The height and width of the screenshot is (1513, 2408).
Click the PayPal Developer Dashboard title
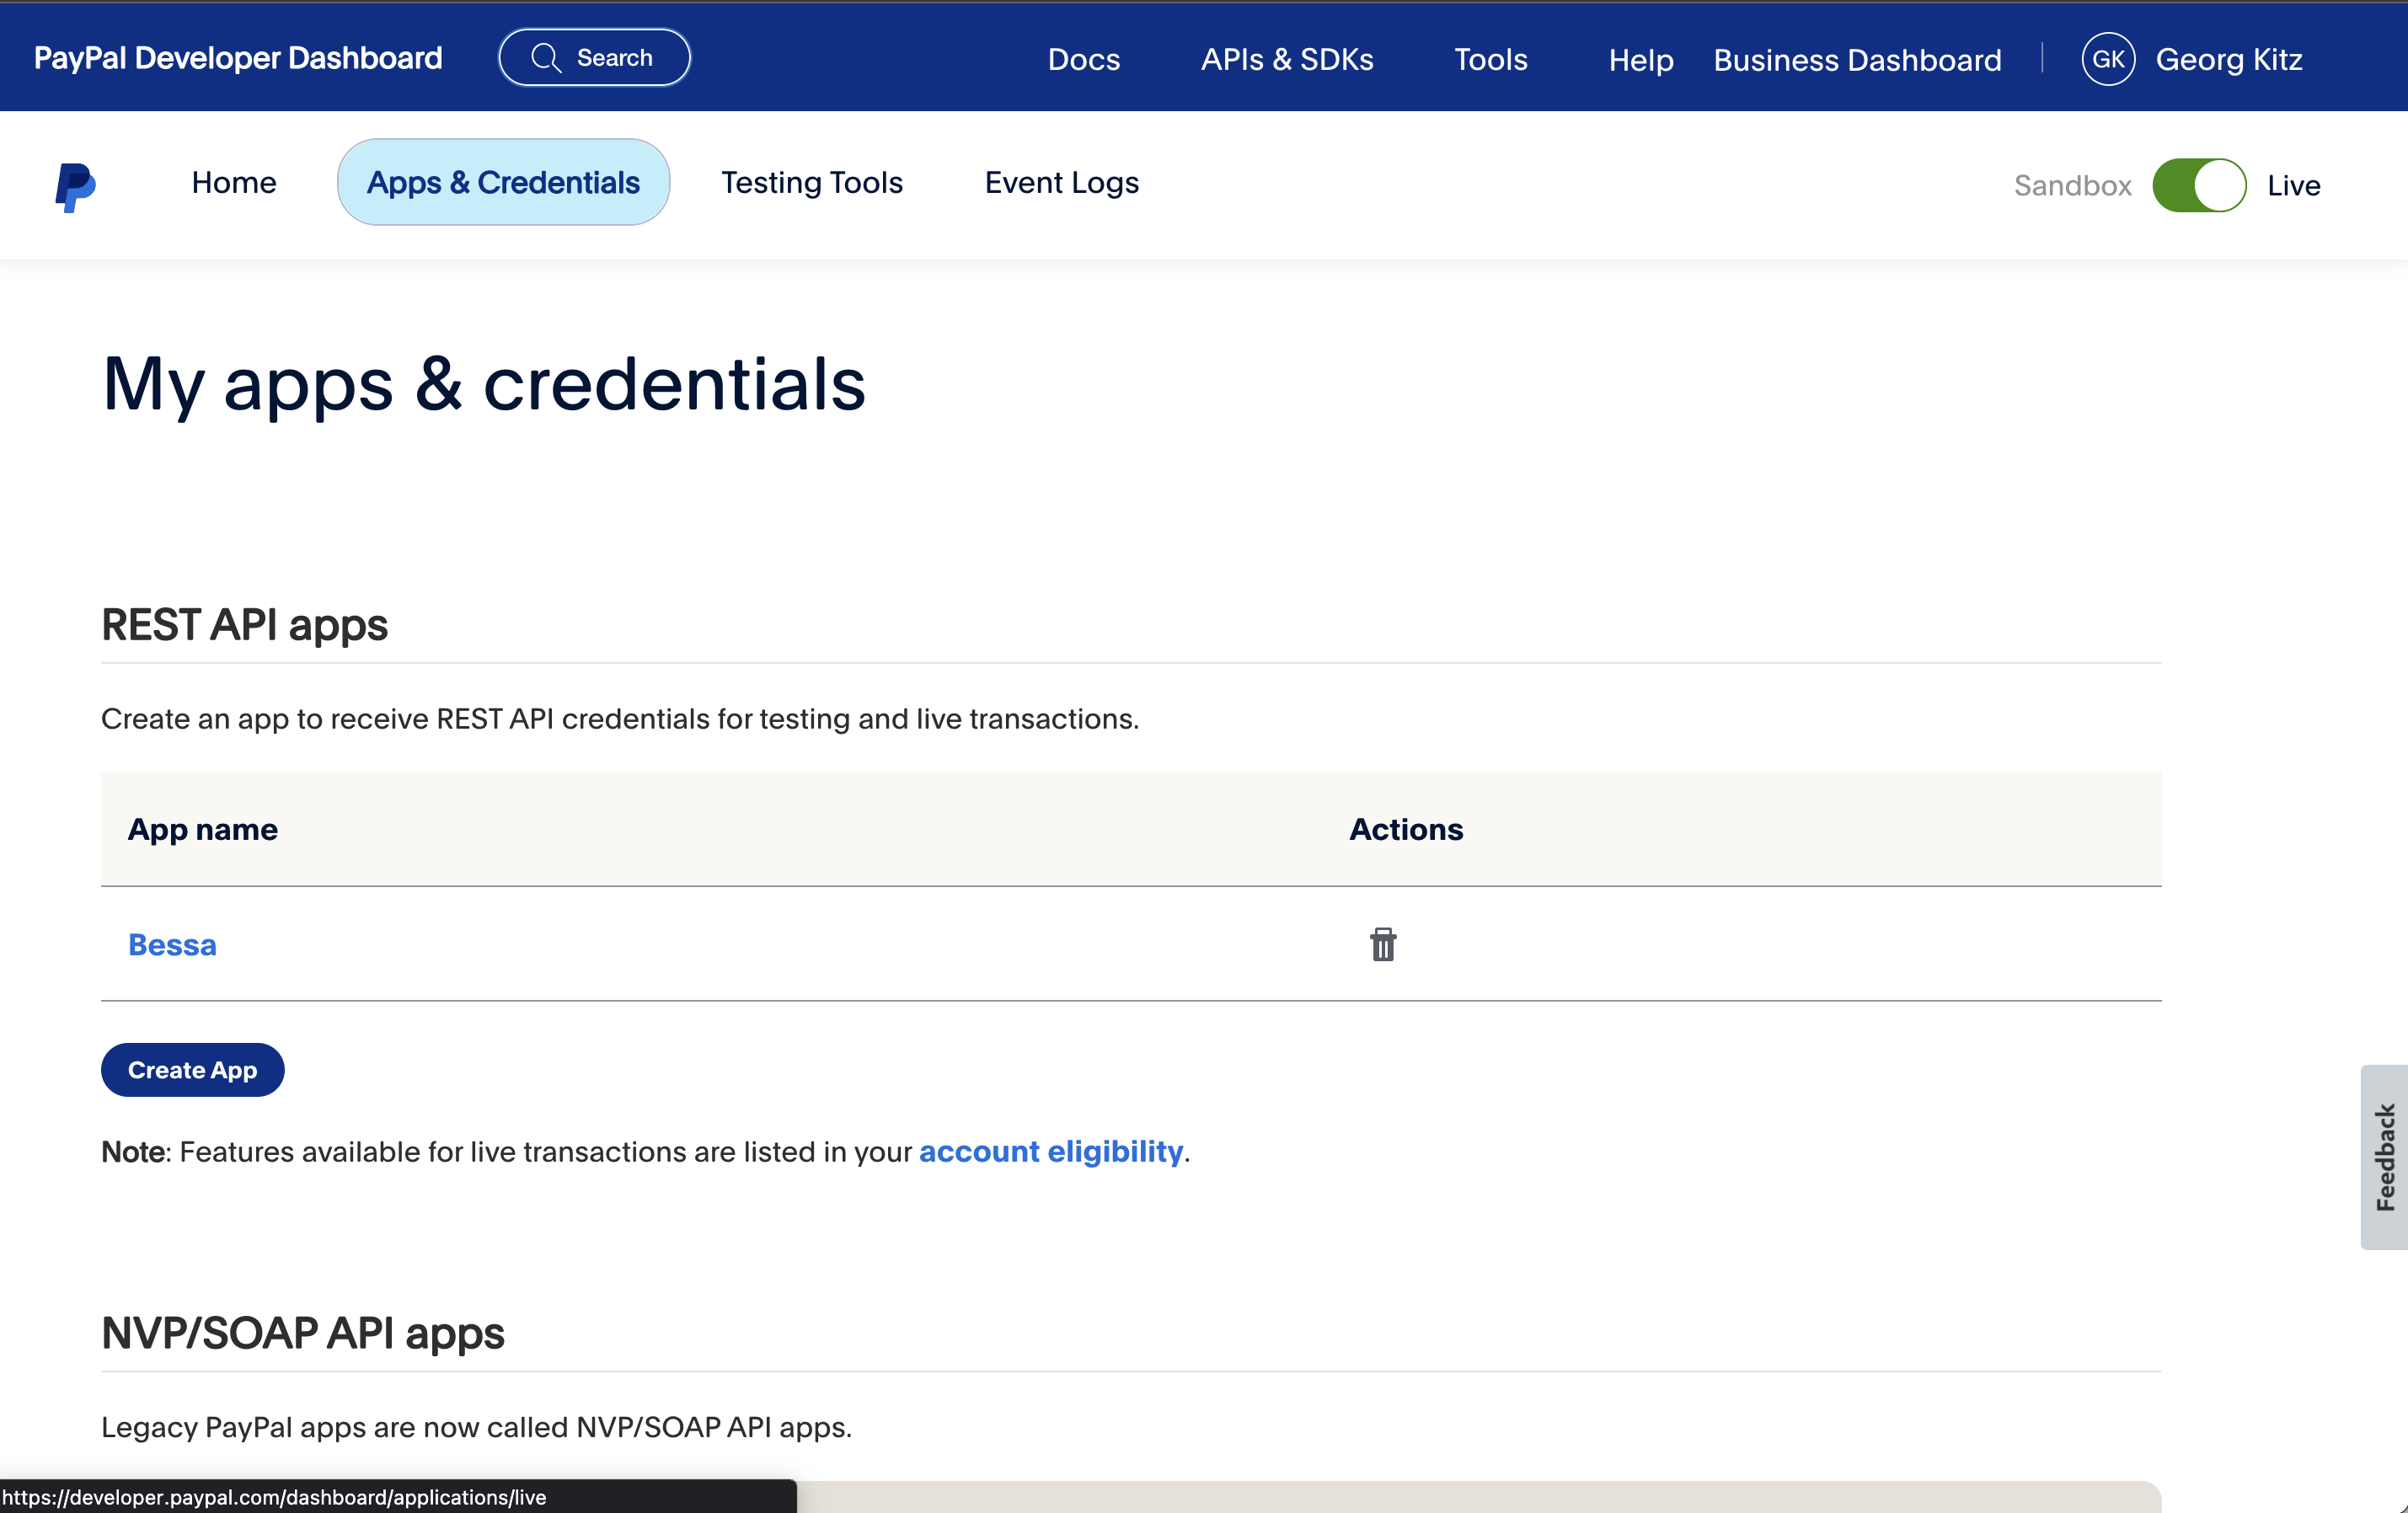[x=238, y=58]
